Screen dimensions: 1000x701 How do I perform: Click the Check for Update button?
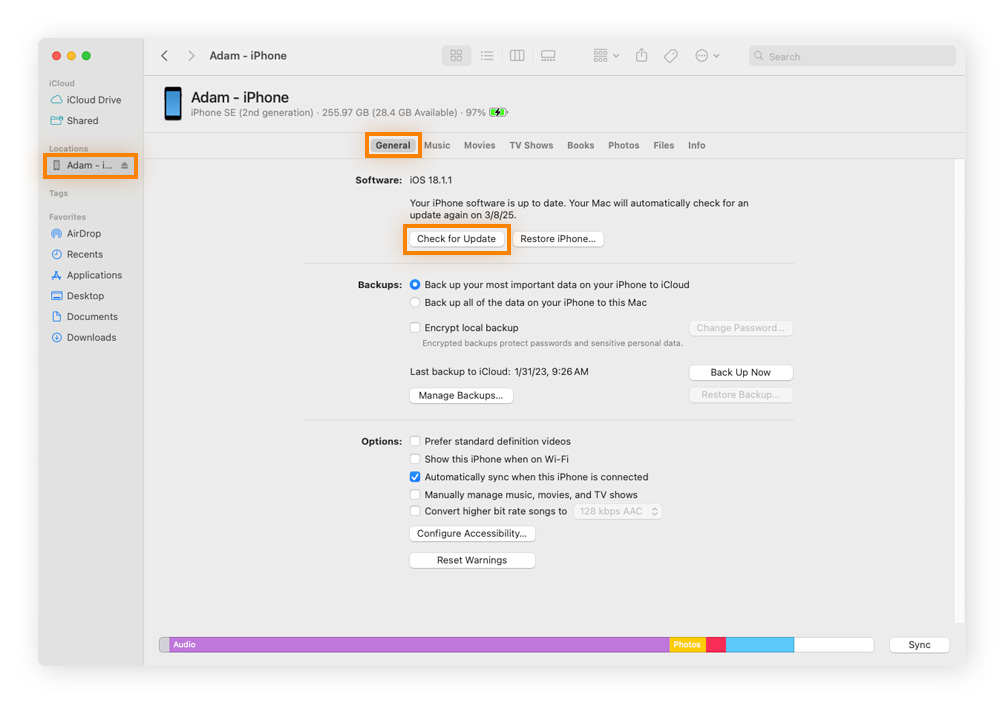point(456,239)
